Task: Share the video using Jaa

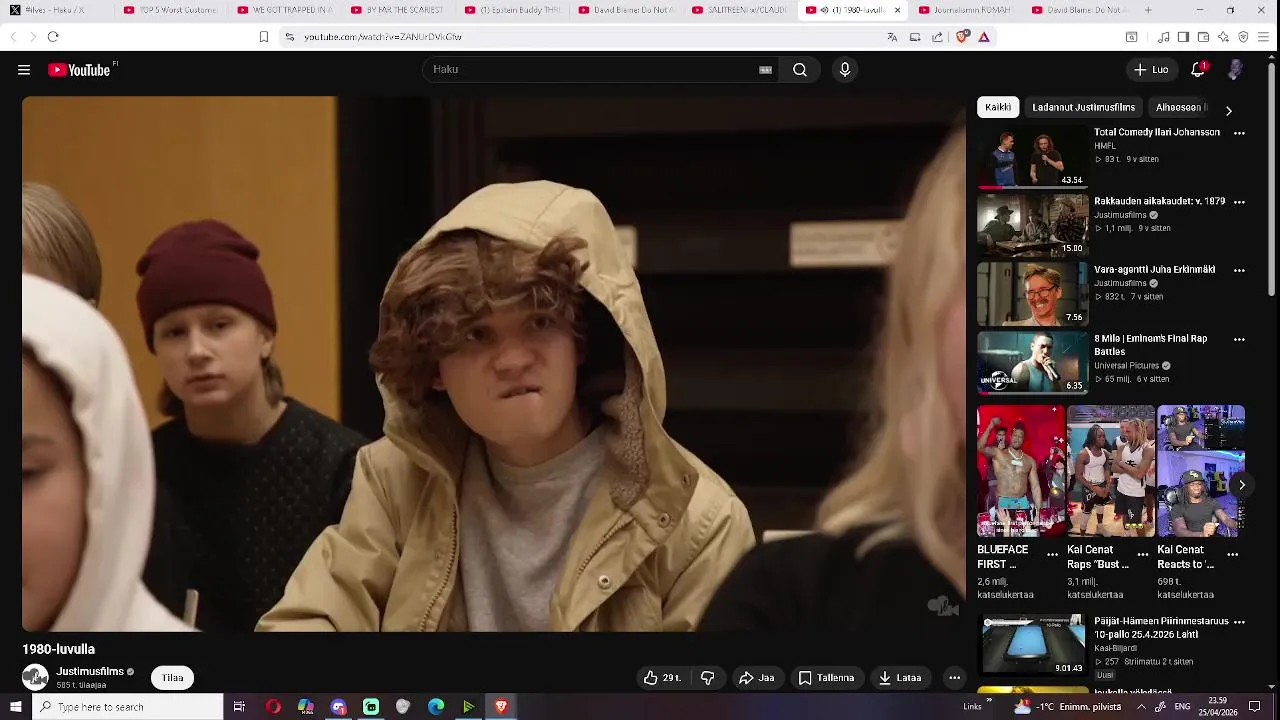Action: (x=756, y=678)
